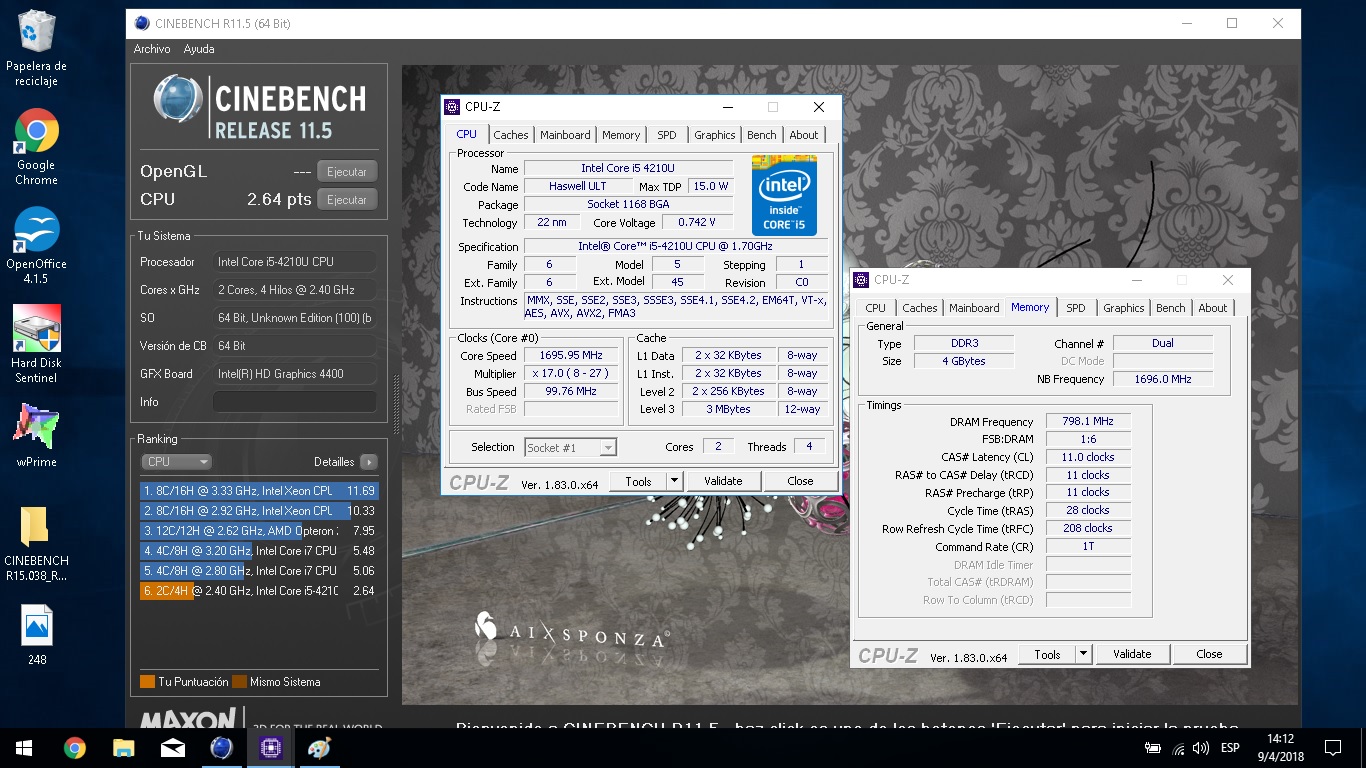
Task: Switch to Graphics tab in front CPU-Z
Action: (x=715, y=135)
